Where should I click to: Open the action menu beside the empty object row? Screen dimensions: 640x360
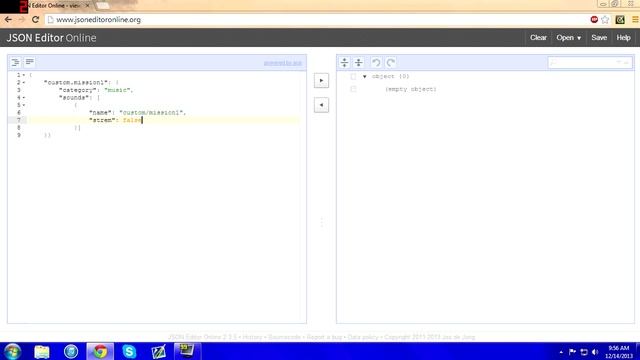[x=353, y=89]
